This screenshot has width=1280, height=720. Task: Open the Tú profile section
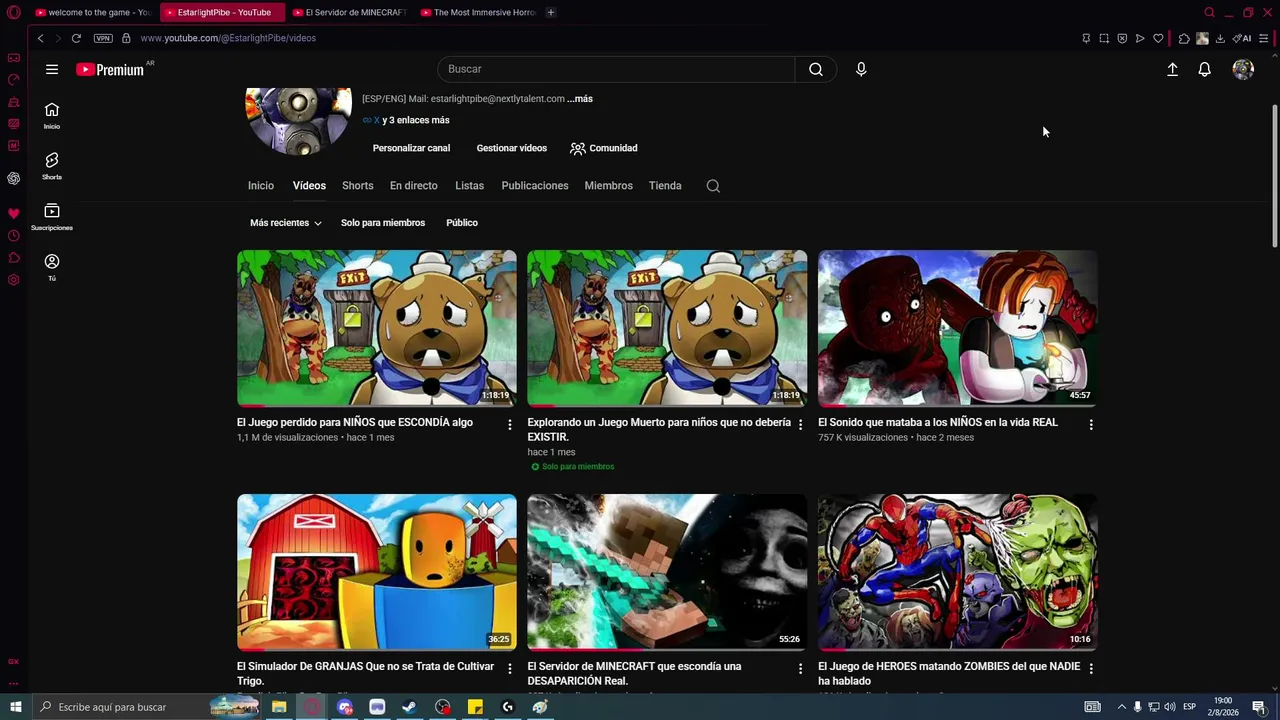click(52, 267)
